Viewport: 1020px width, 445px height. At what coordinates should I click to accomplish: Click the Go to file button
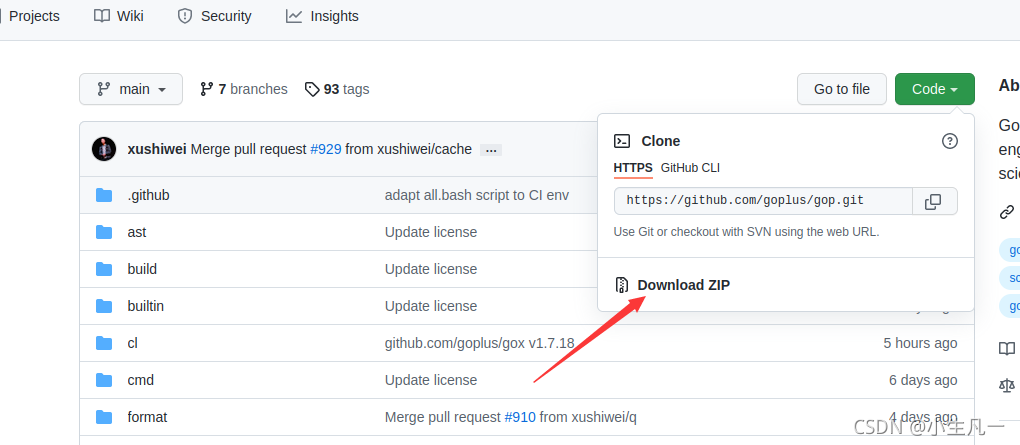842,89
